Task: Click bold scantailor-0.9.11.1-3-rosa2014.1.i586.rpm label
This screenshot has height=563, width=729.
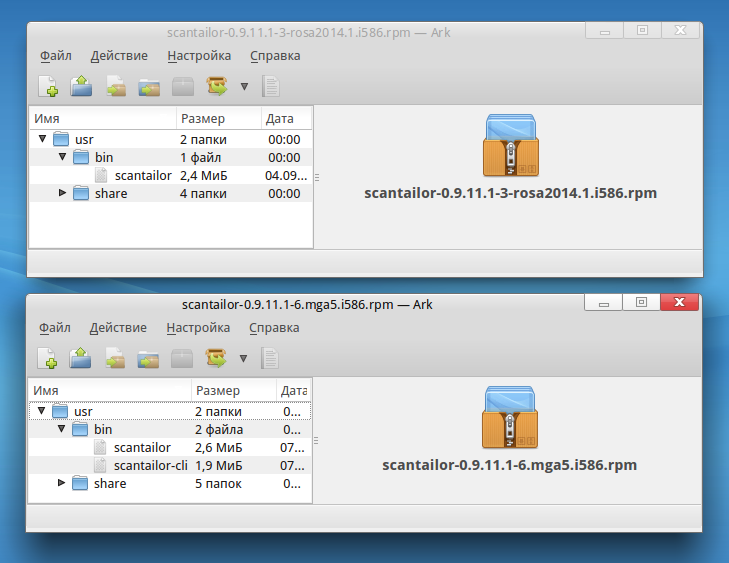Action: 510,193
